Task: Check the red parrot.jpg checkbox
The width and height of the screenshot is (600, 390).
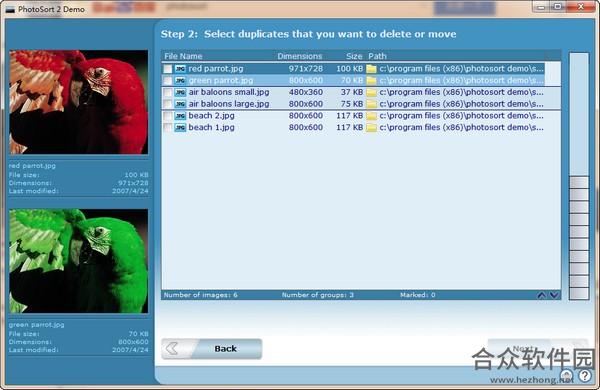Action: (168, 69)
